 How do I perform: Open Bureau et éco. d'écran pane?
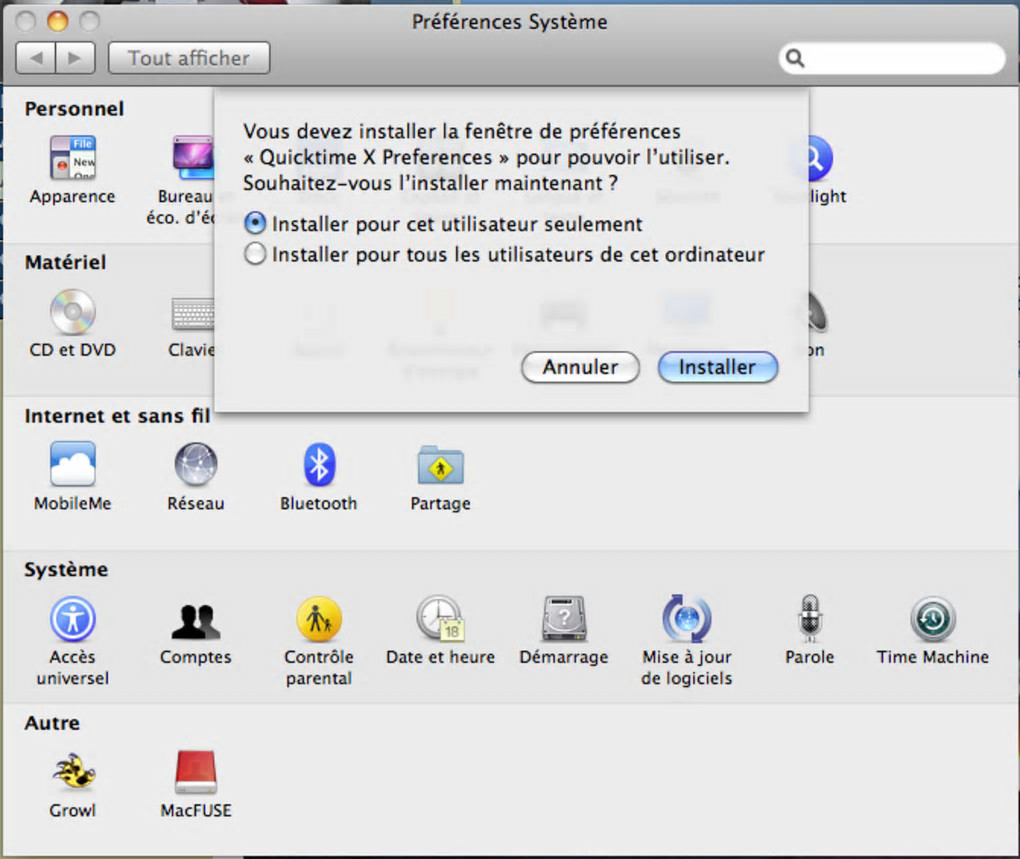[x=193, y=158]
